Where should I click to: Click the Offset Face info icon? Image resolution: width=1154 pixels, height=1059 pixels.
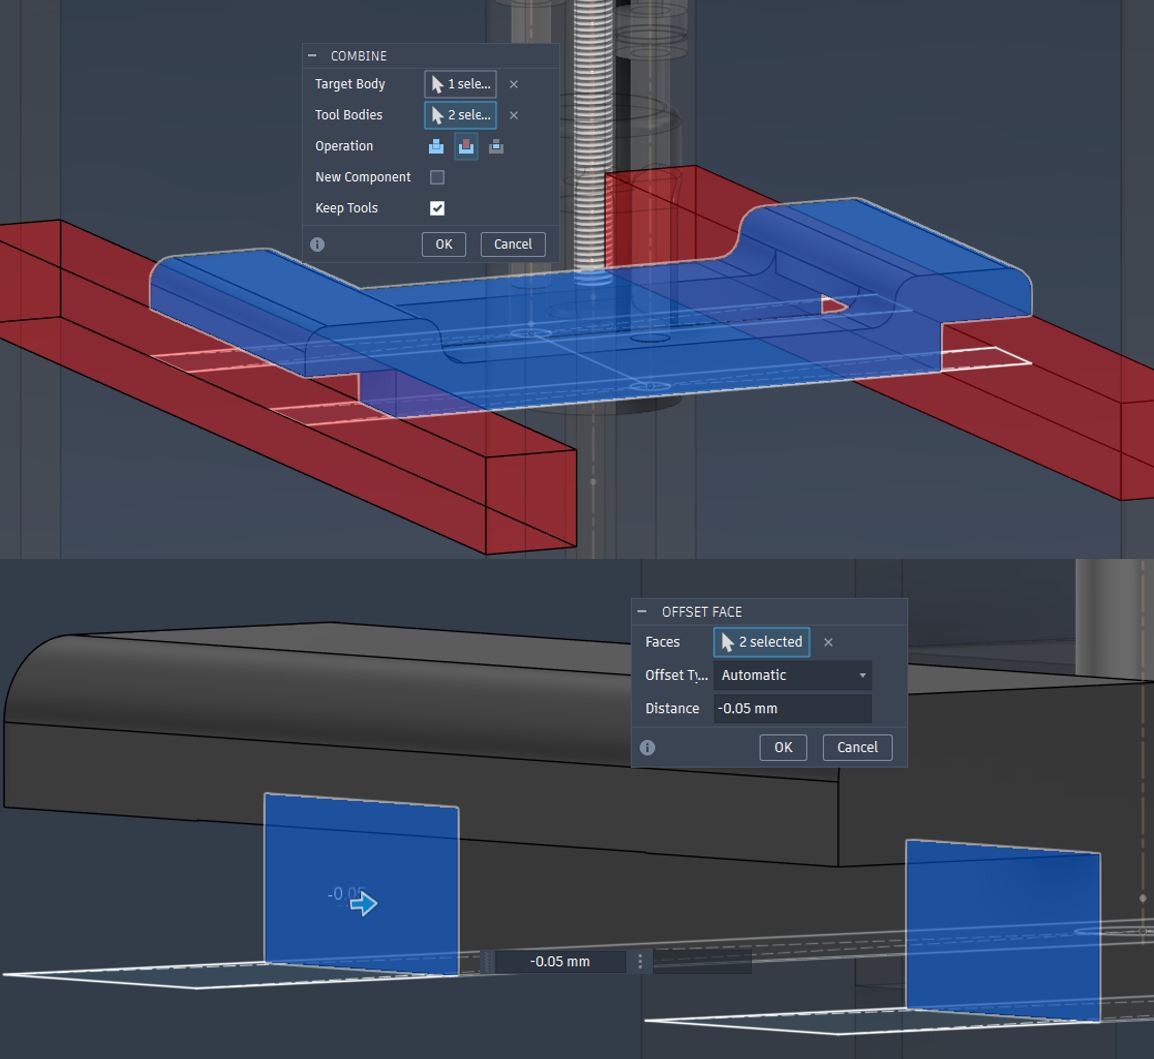(x=647, y=747)
